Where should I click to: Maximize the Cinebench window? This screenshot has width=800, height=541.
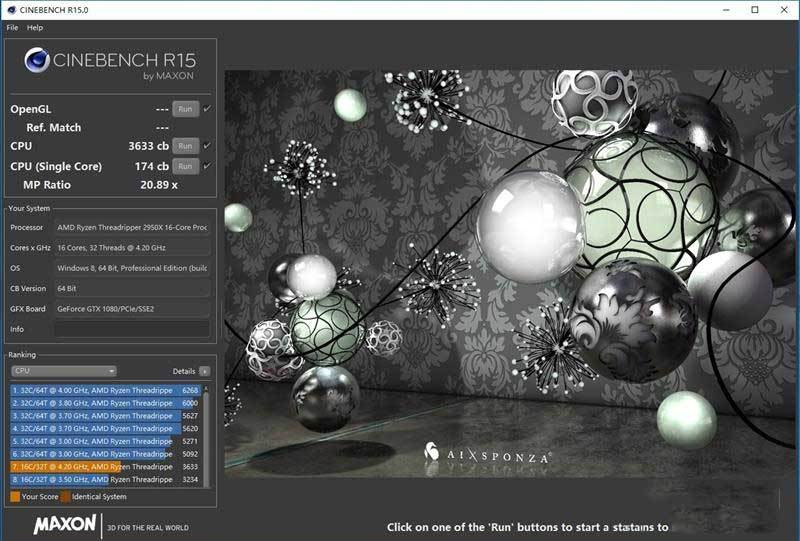(755, 10)
